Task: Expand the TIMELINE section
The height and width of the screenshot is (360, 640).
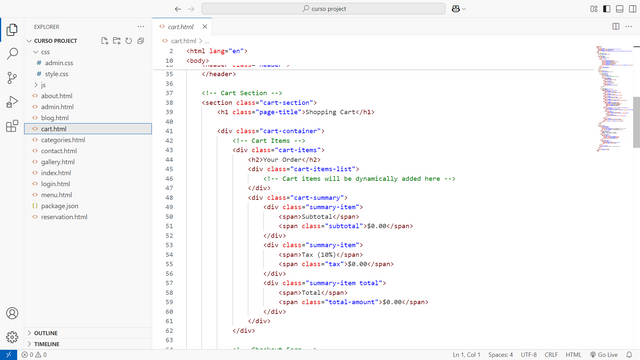Action: pyautogui.click(x=88, y=344)
